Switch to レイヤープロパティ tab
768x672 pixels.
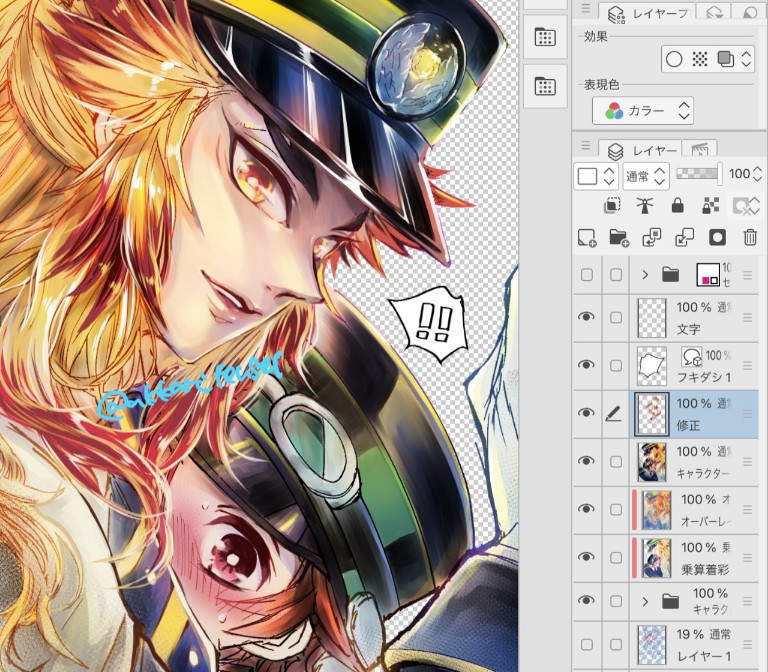[x=648, y=13]
